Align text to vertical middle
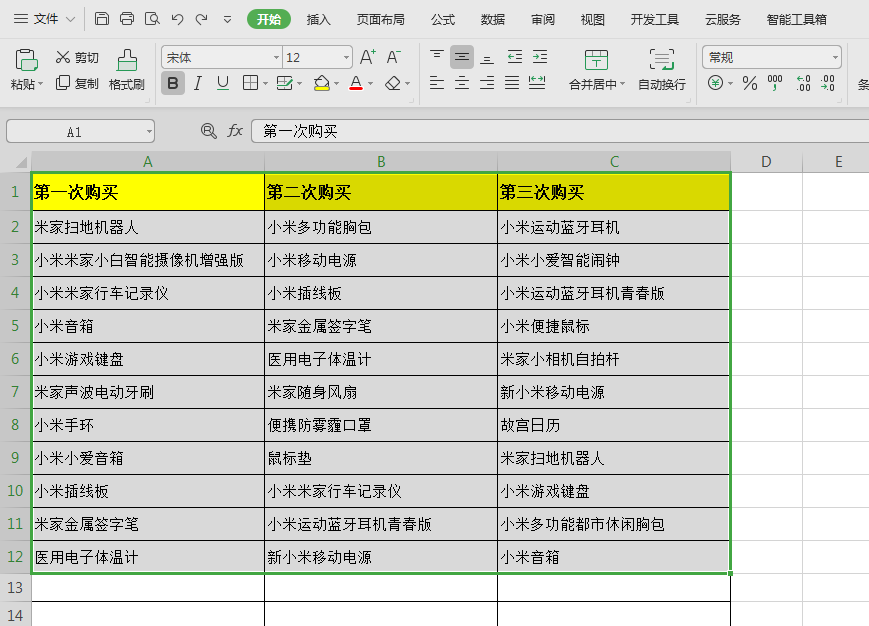 tap(462, 57)
